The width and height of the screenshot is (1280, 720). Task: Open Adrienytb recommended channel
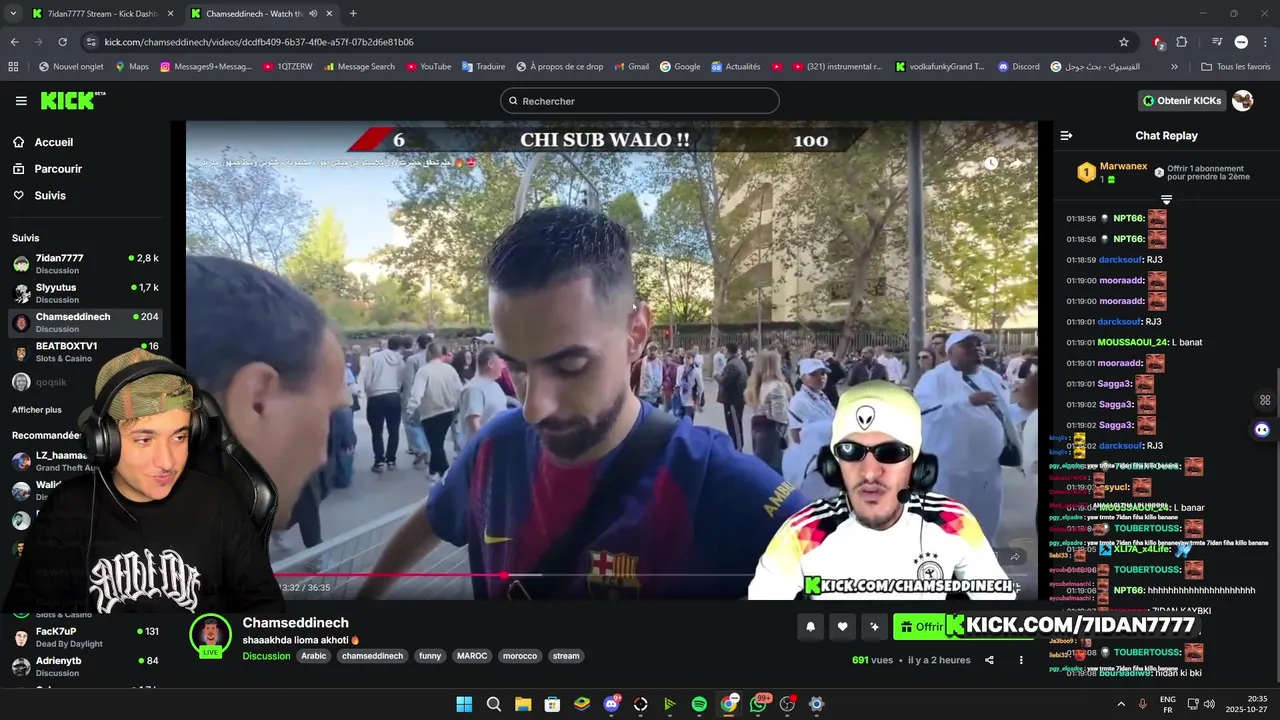point(85,666)
